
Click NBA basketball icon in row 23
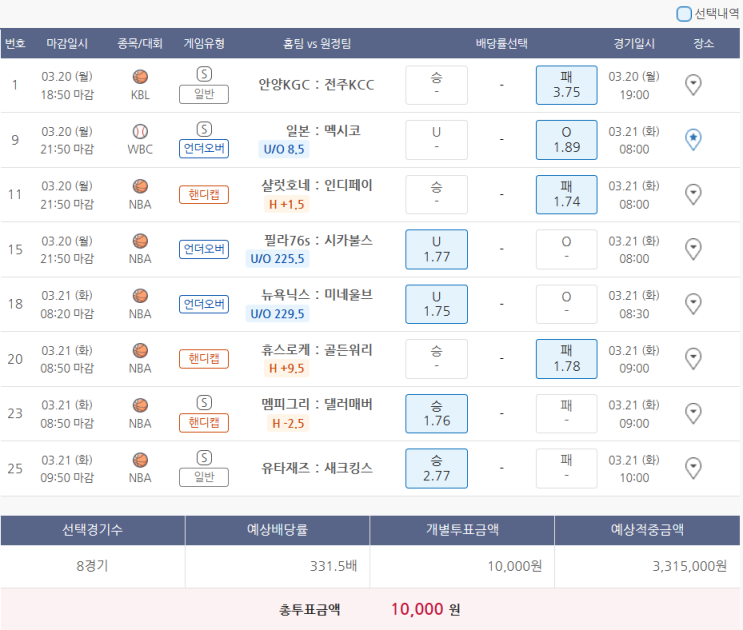click(140, 405)
